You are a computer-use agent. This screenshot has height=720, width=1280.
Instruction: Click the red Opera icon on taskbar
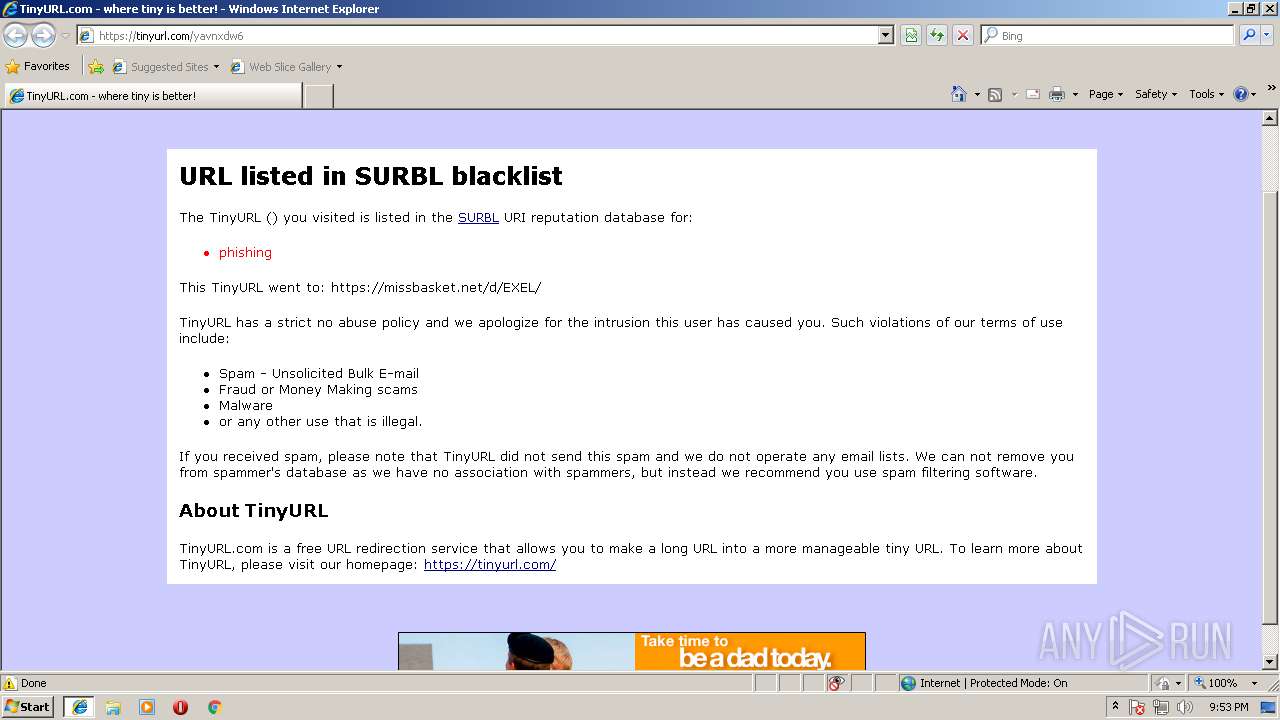tap(180, 707)
